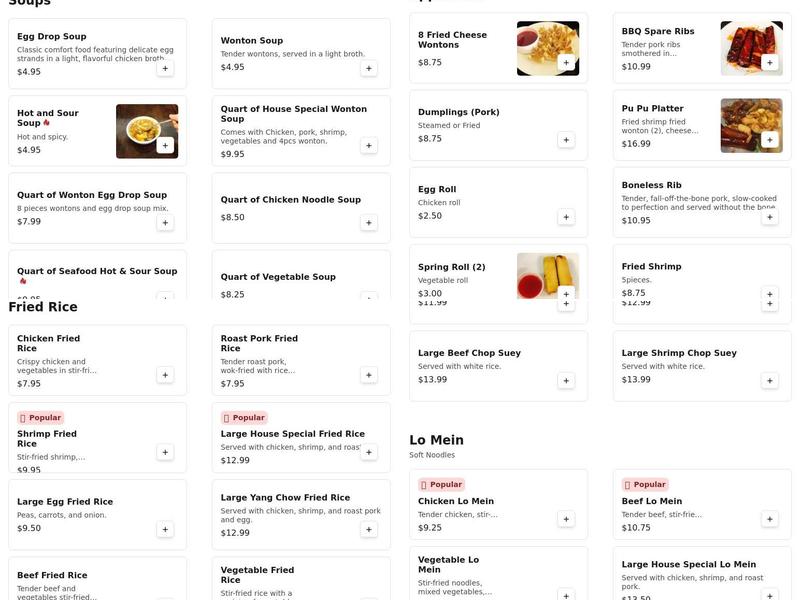Add 8 Fried Cheese Wontons
The image size is (800, 600).
click(x=566, y=62)
